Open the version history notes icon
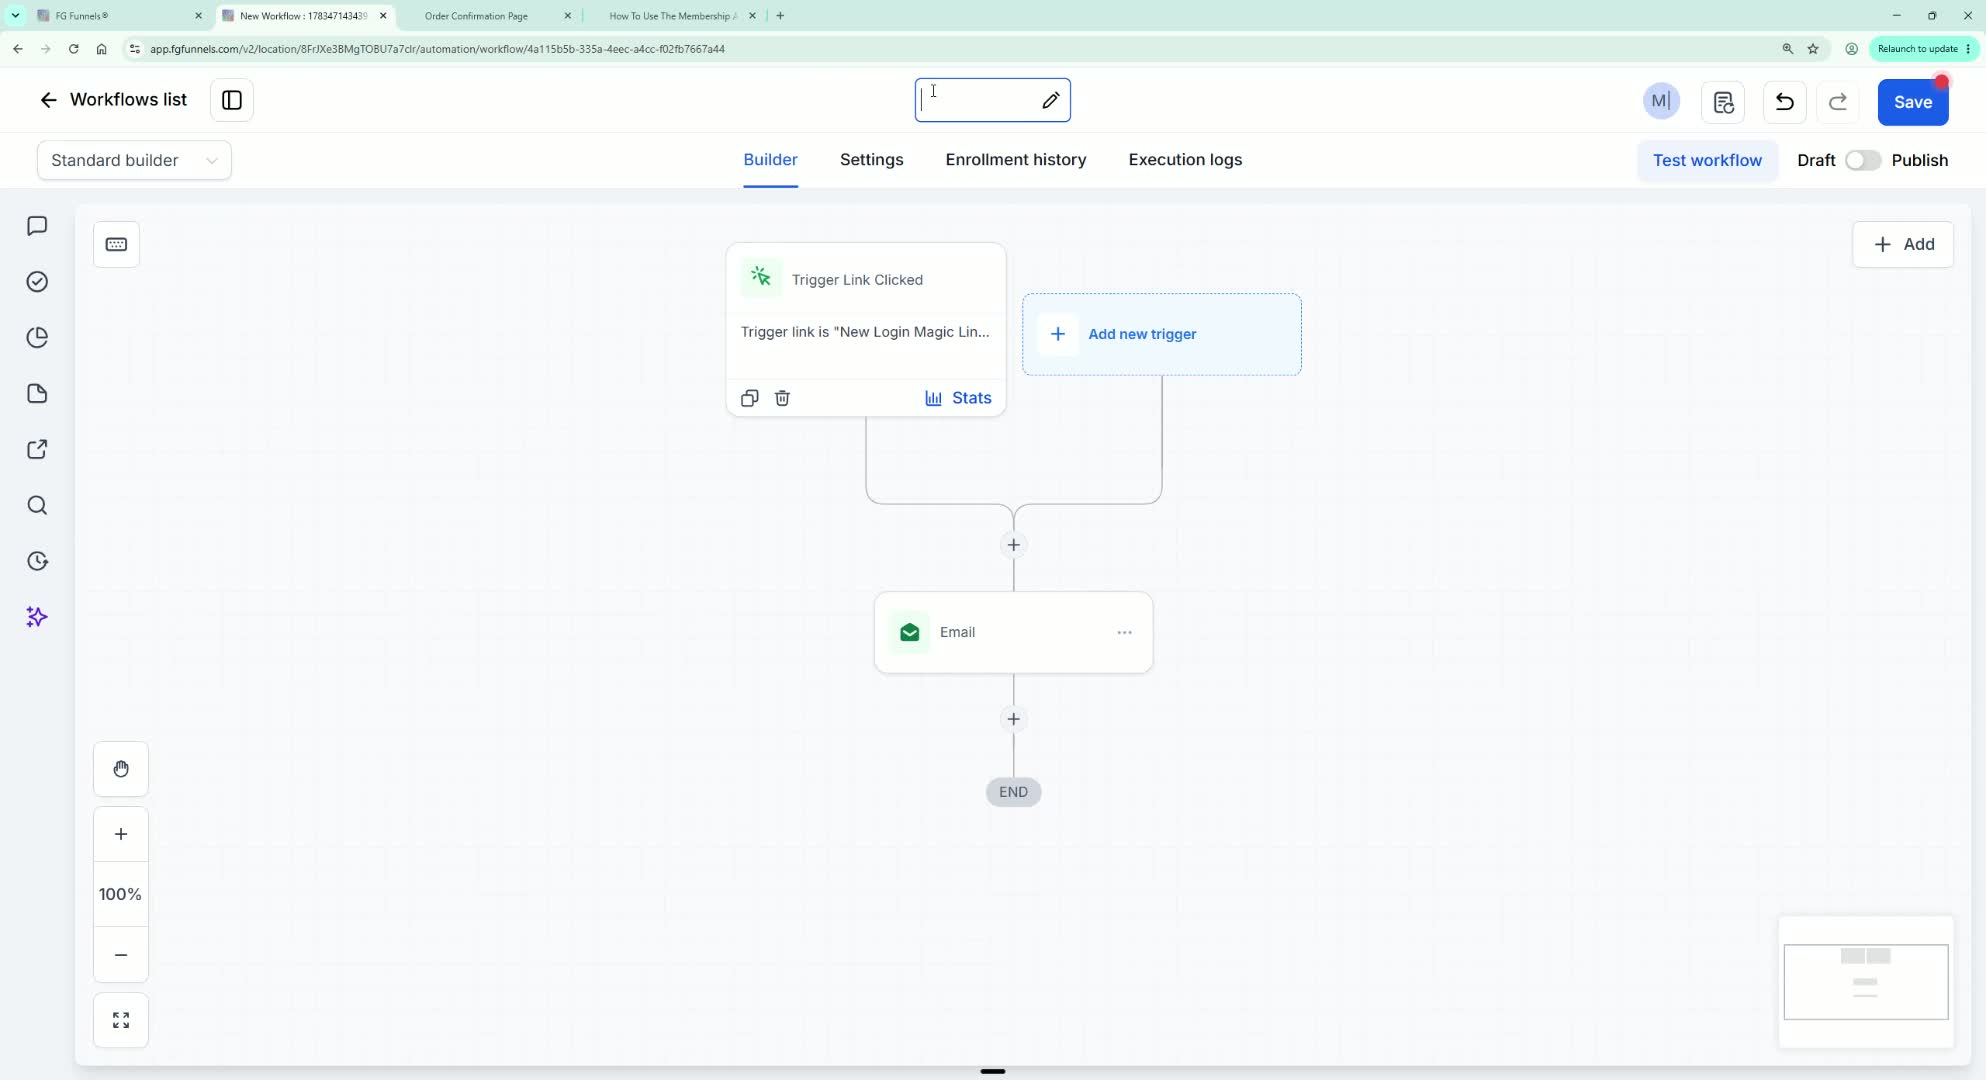Screen dimensions: 1986x1080 point(1723,102)
